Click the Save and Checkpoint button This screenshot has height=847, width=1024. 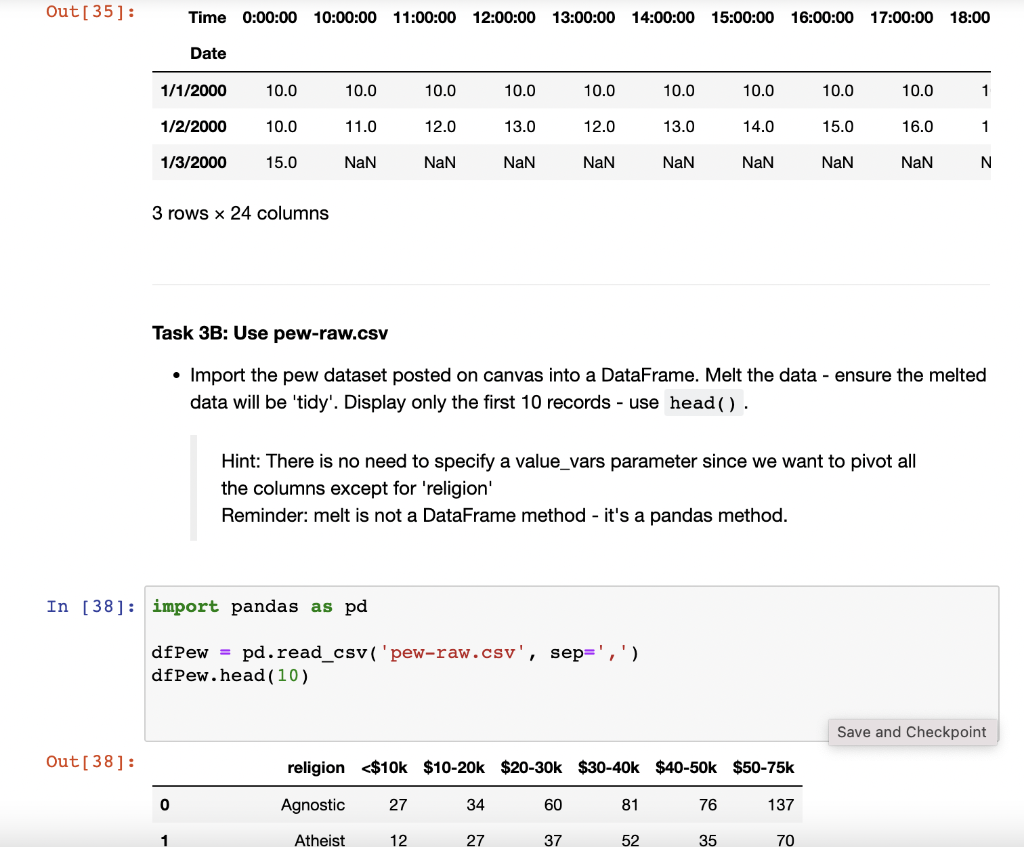click(x=911, y=731)
